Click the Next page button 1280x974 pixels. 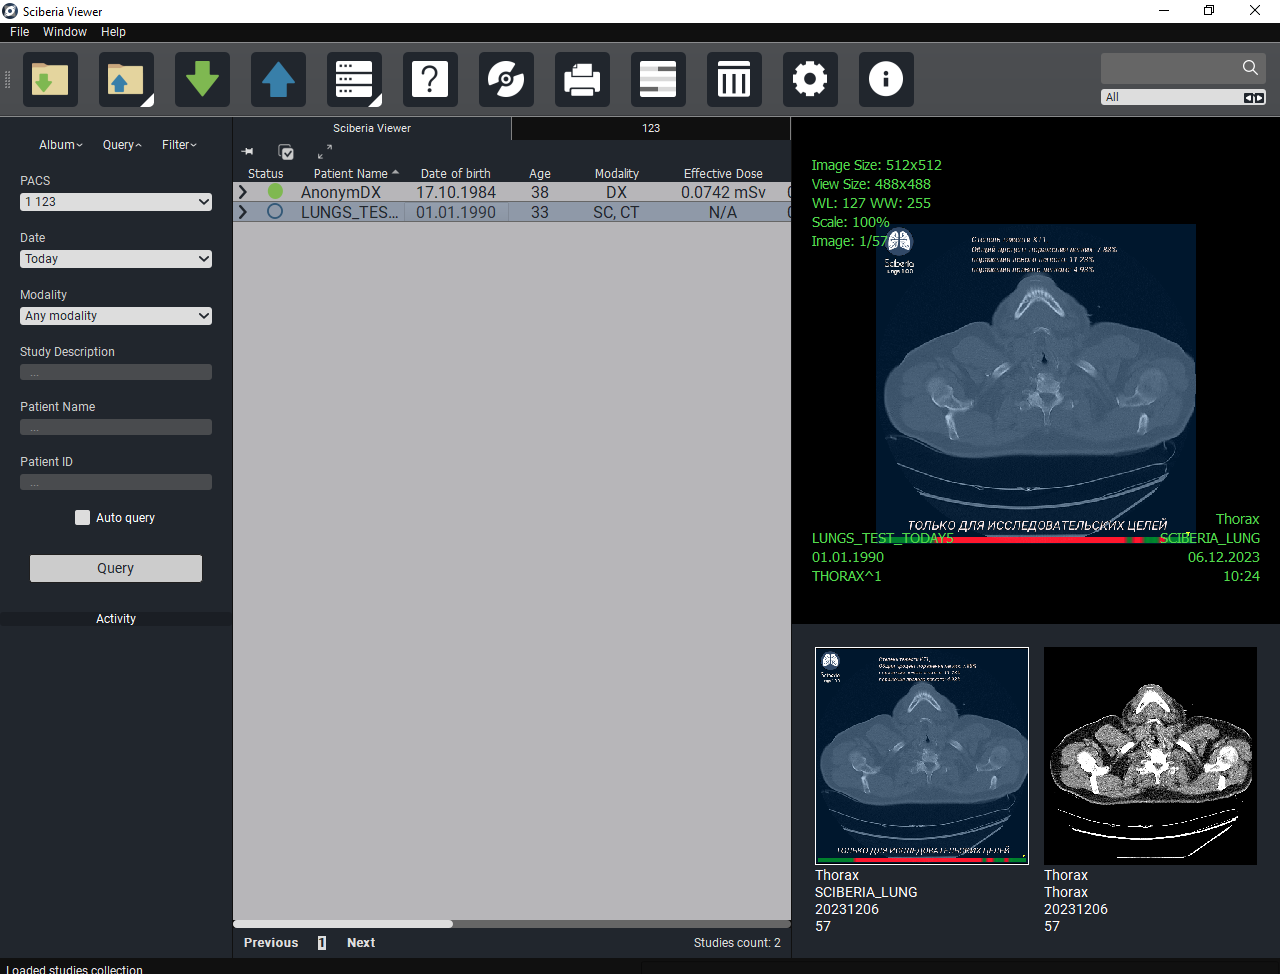click(x=361, y=943)
